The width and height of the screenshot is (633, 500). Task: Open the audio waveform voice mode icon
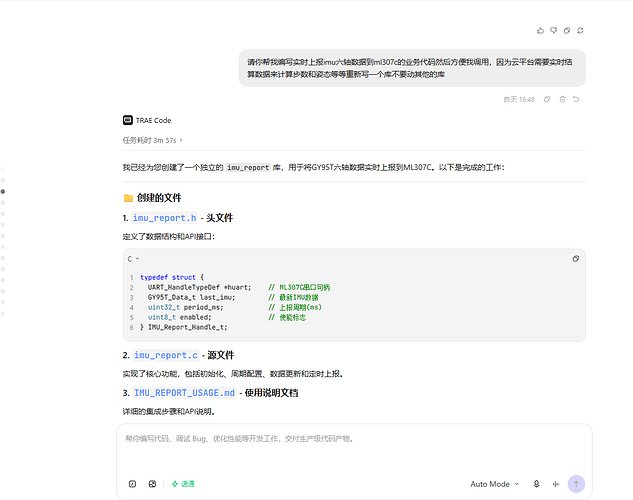point(556,484)
